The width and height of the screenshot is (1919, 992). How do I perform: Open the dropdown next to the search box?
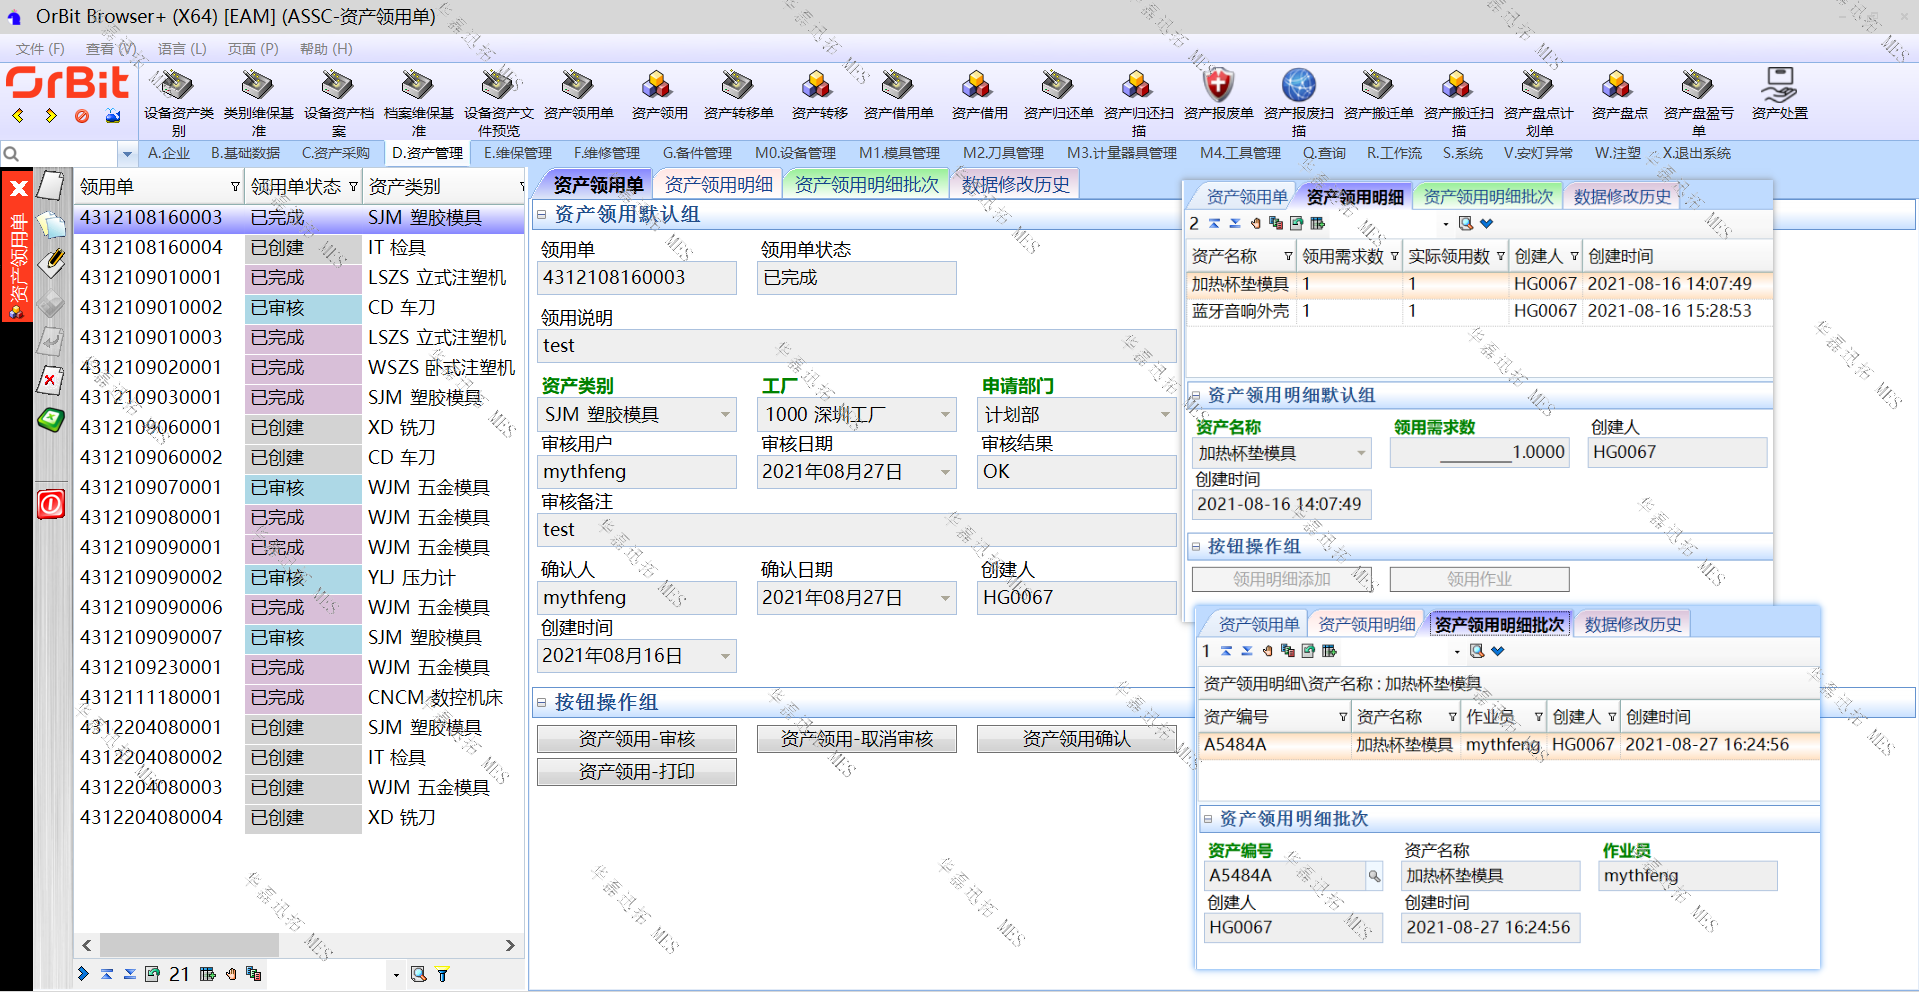point(126,154)
